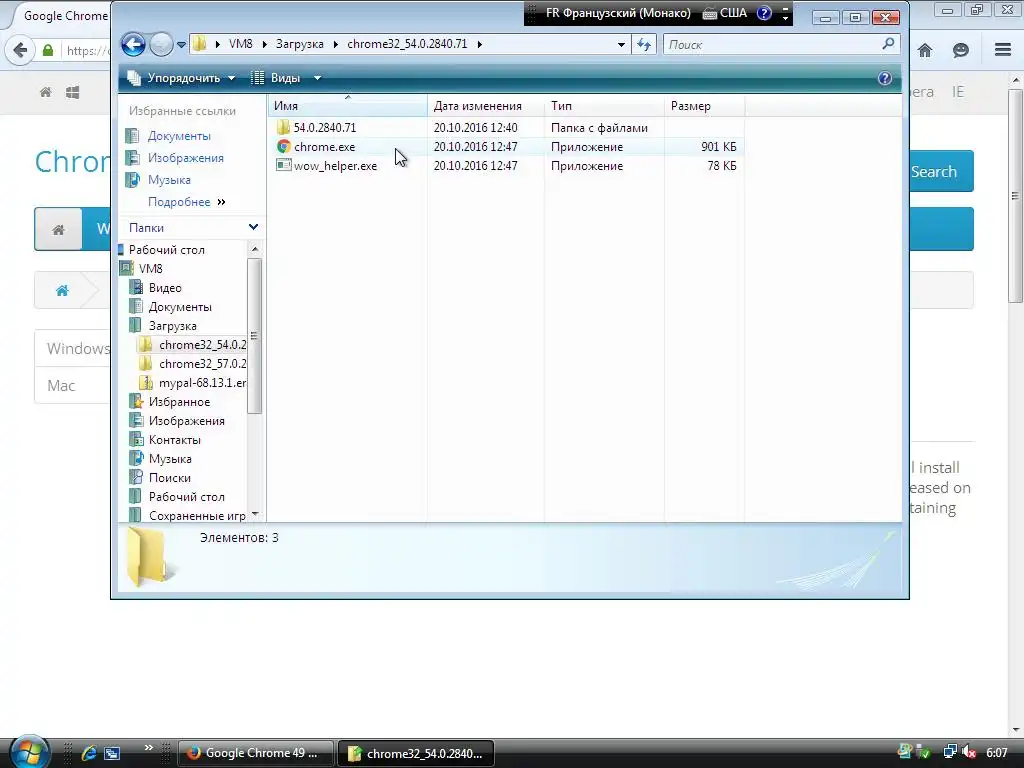Select Музыка in folder tree
1024x768 pixels.
[170, 458]
